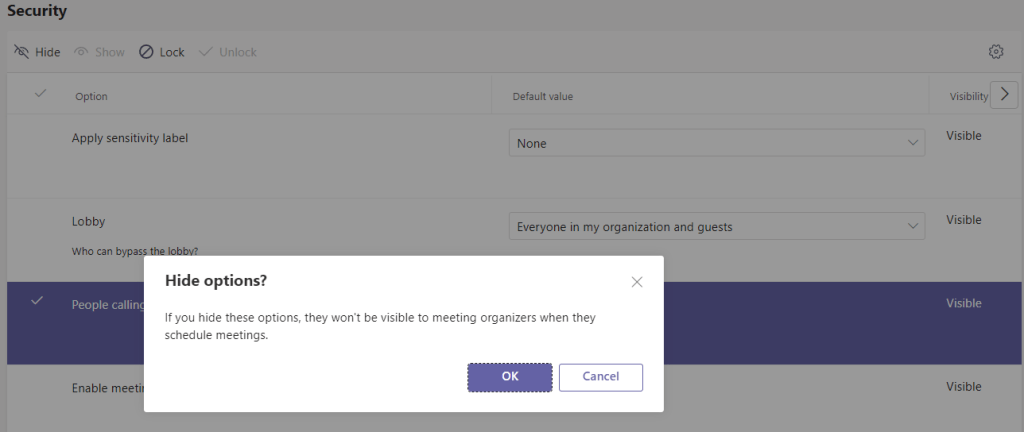Click the Visible status in Lobby row
Screen dimensions: 1024x432
click(963, 220)
